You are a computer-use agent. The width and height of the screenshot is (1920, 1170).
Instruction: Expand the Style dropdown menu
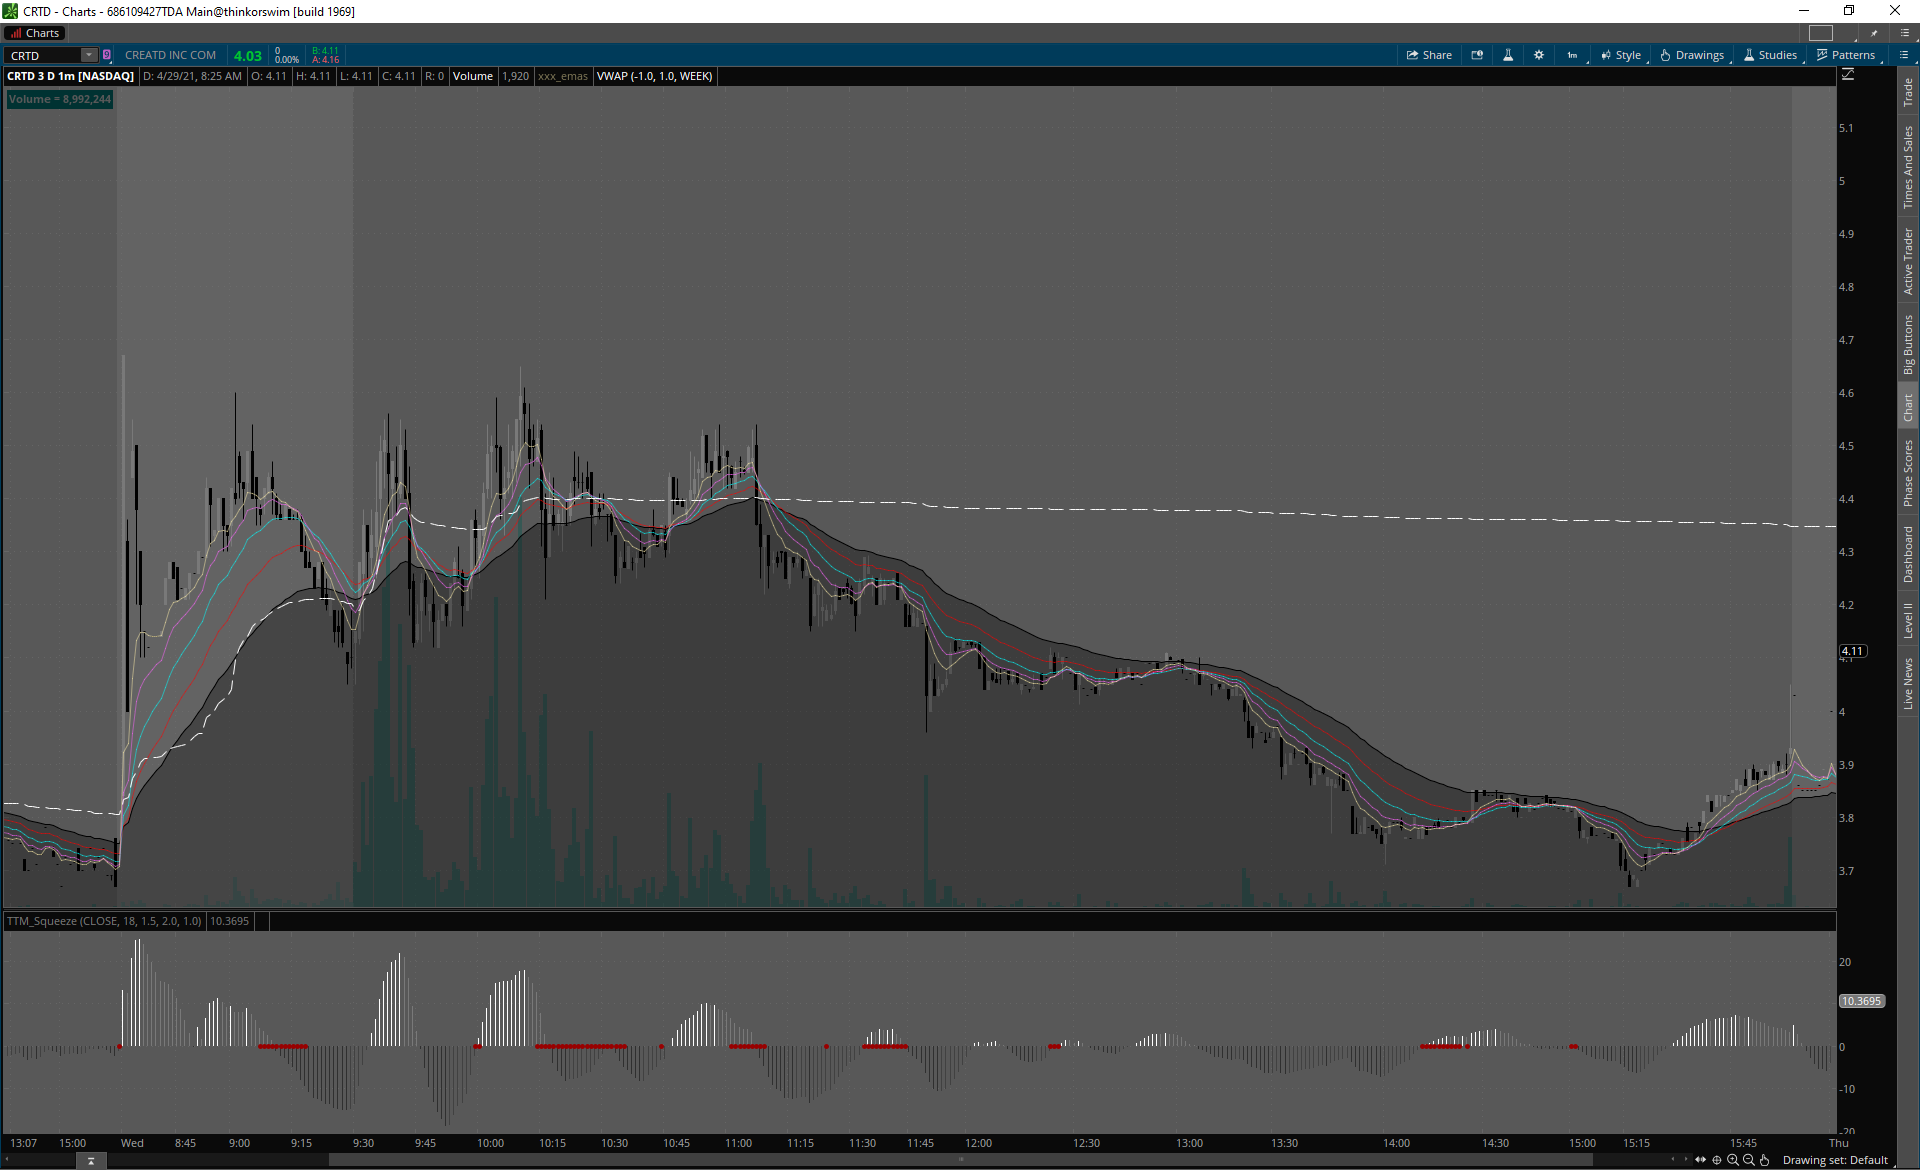[x=1621, y=55]
